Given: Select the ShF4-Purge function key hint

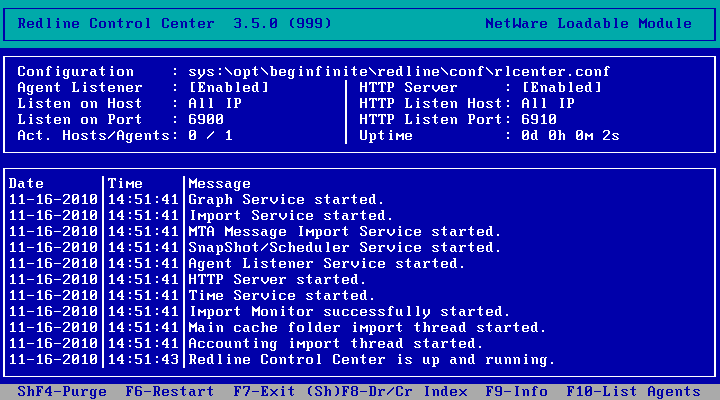Looking at the screenshot, I should point(62,392).
